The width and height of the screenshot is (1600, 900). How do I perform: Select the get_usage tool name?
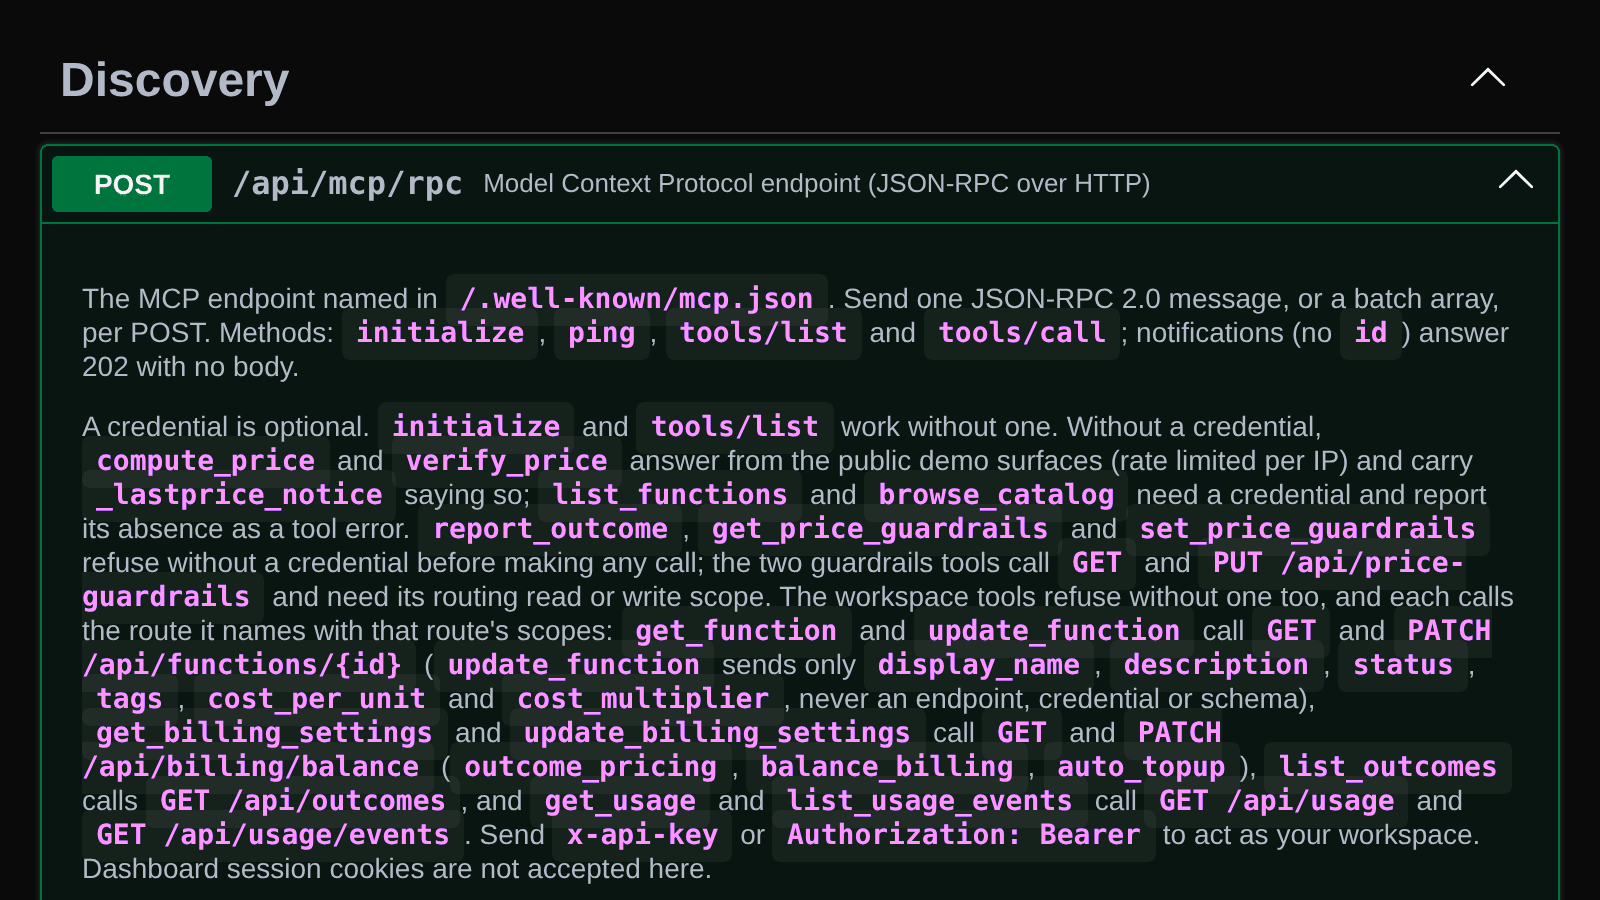[620, 801]
